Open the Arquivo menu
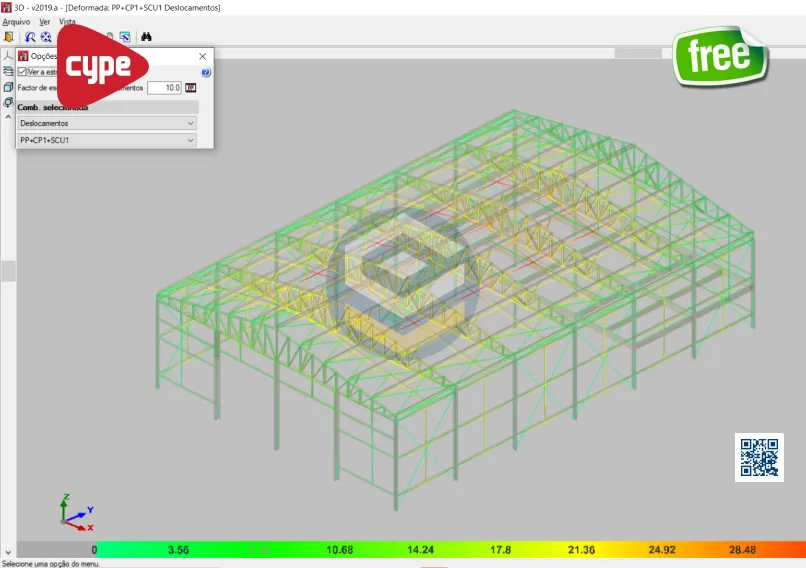The image size is (806, 568). [x=16, y=22]
